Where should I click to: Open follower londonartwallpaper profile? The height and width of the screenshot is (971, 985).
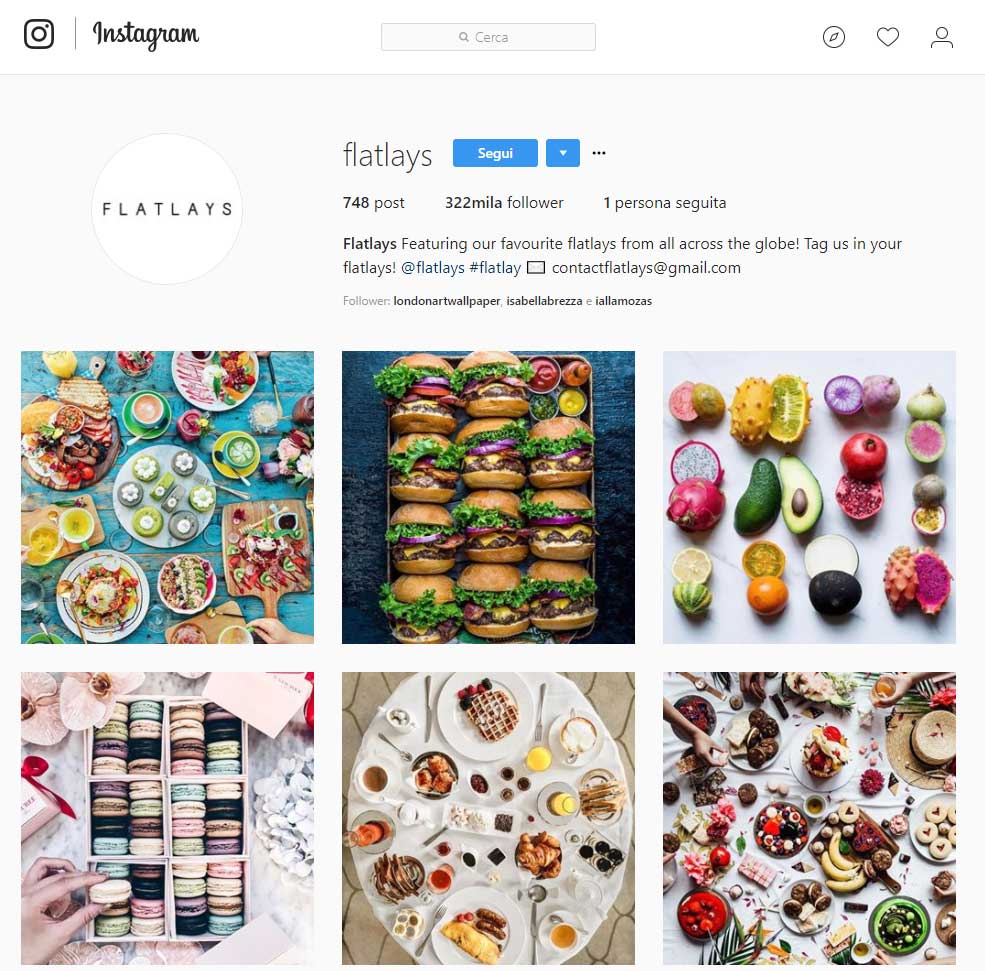(447, 301)
